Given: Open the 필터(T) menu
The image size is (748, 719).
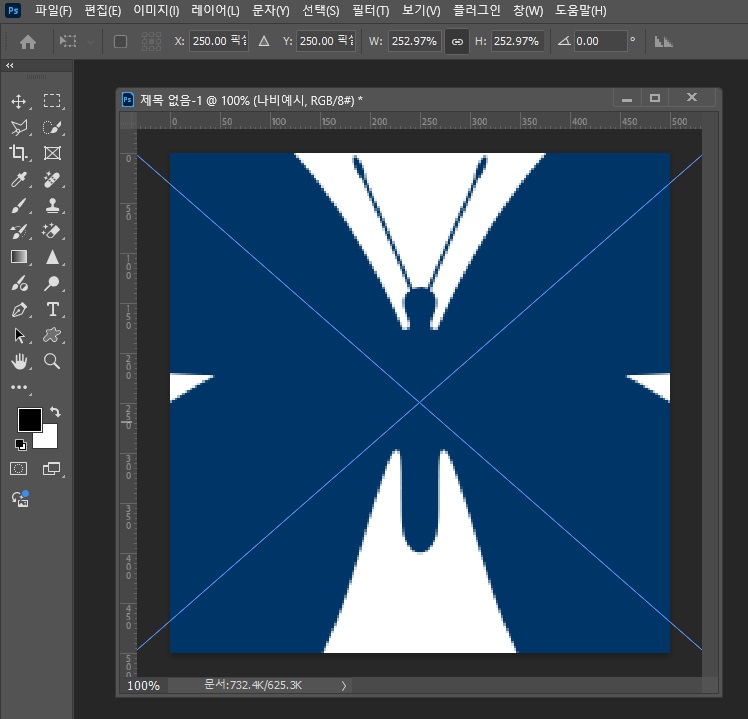Looking at the screenshot, I should pyautogui.click(x=371, y=10).
